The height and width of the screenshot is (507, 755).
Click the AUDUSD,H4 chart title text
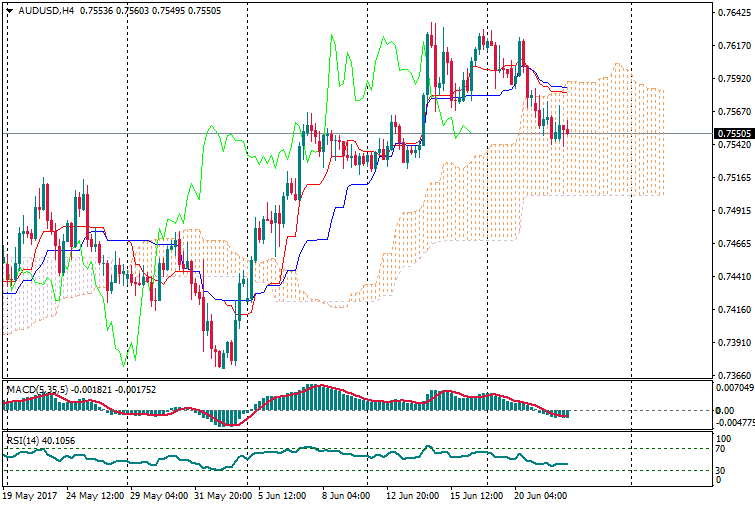pyautogui.click(x=46, y=11)
